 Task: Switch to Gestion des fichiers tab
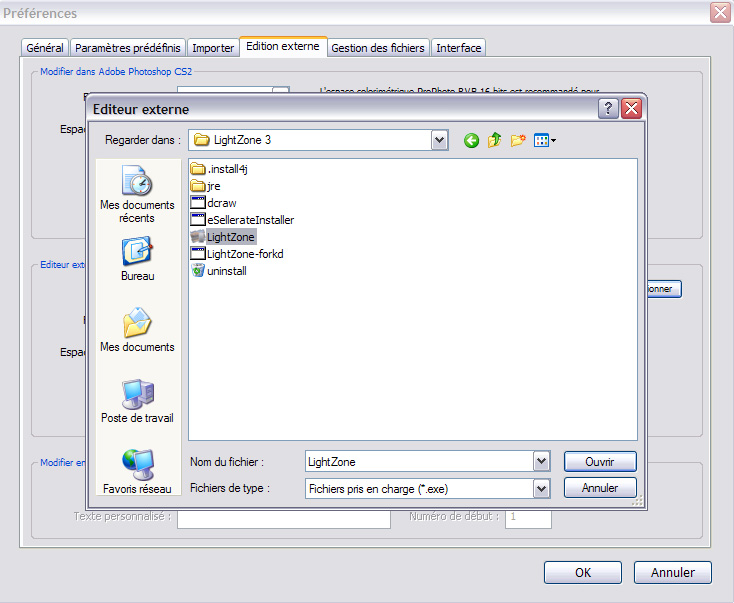pyautogui.click(x=378, y=48)
